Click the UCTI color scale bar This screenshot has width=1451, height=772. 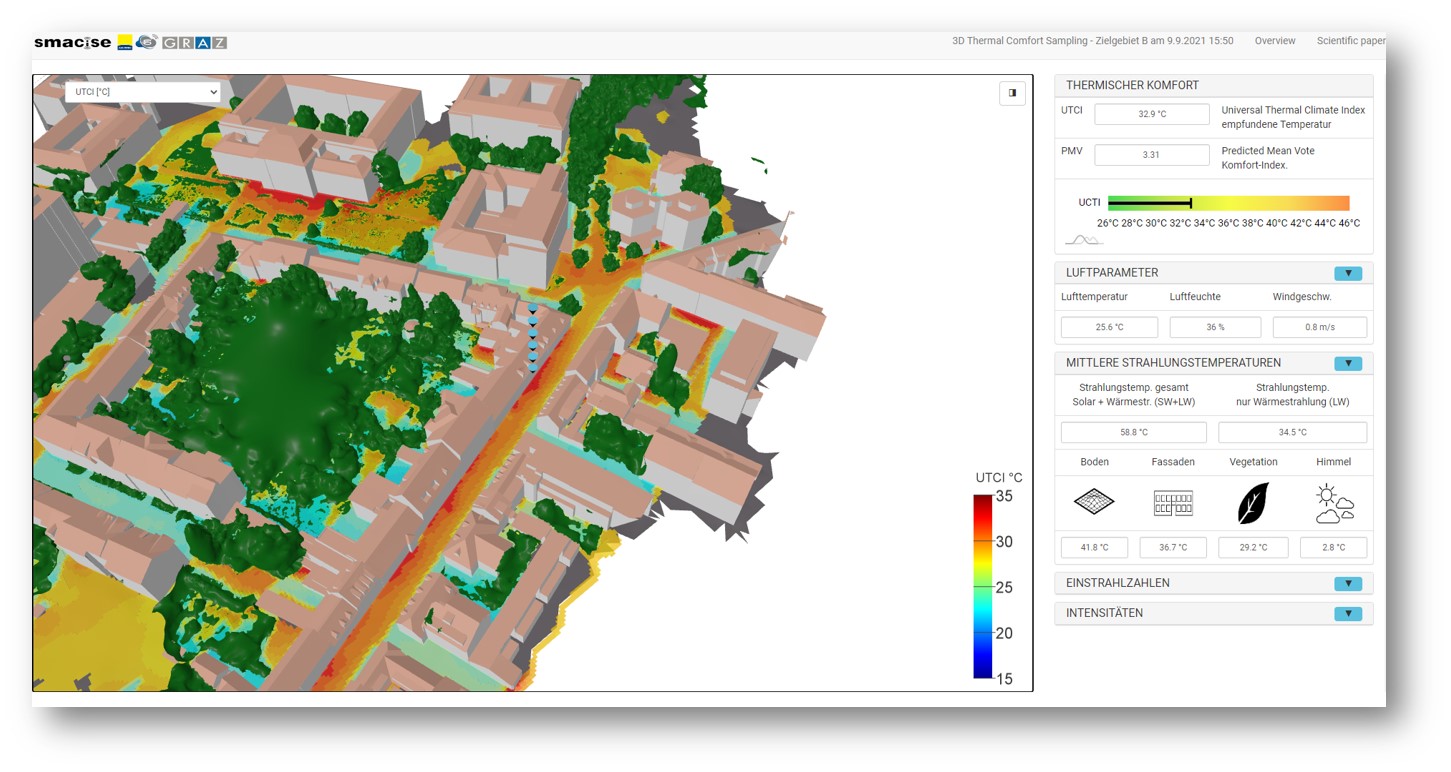coord(1229,203)
